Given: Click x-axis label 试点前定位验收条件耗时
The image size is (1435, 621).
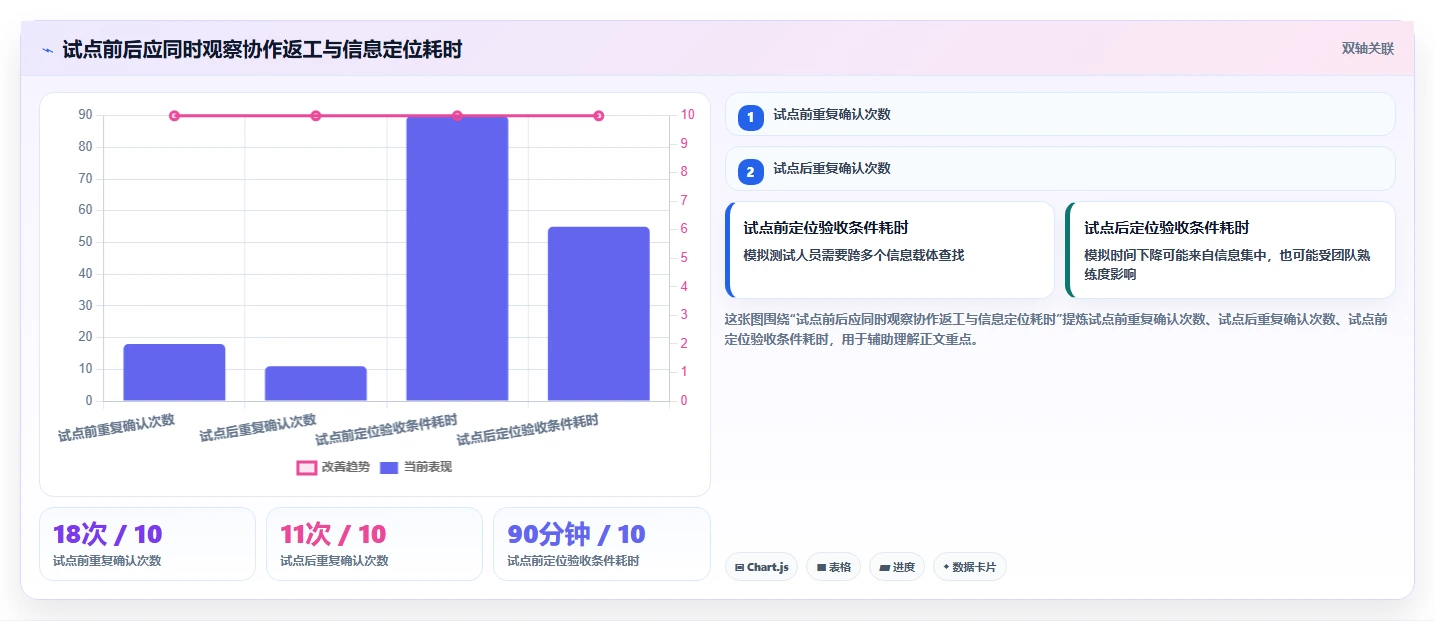Looking at the screenshot, I should click(x=386, y=430).
